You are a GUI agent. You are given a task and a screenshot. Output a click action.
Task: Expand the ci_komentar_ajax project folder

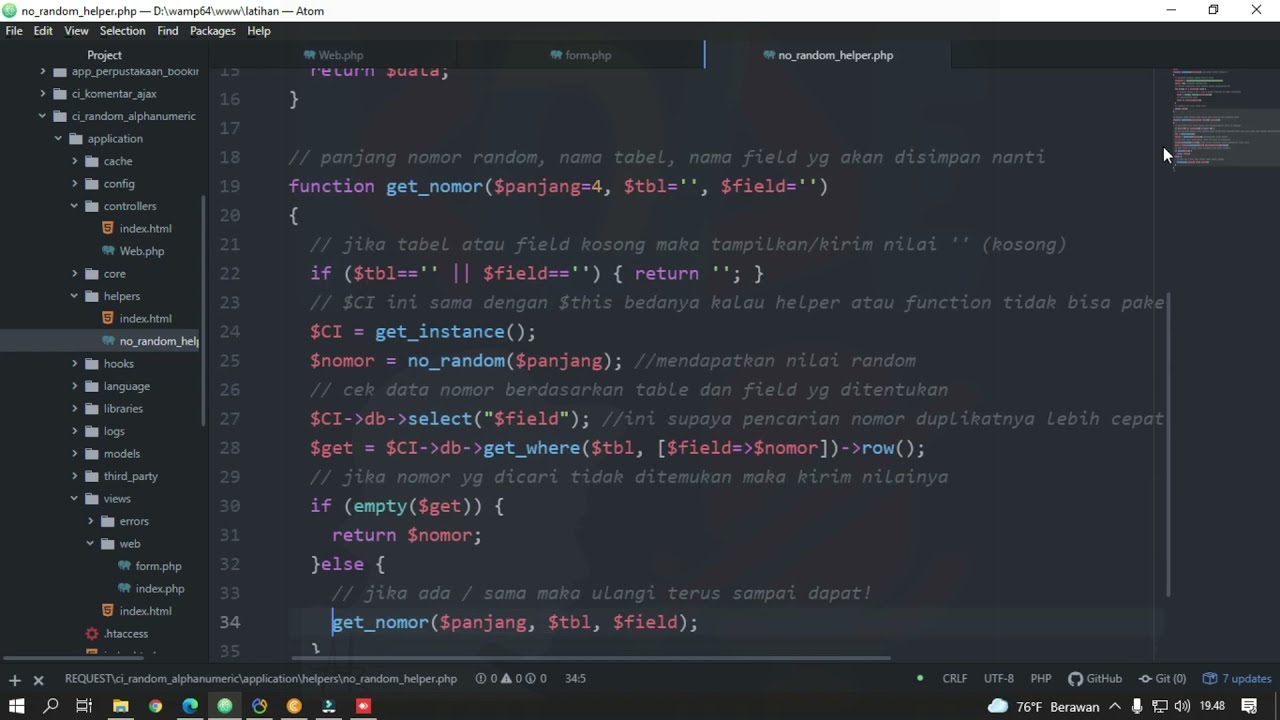point(42,93)
